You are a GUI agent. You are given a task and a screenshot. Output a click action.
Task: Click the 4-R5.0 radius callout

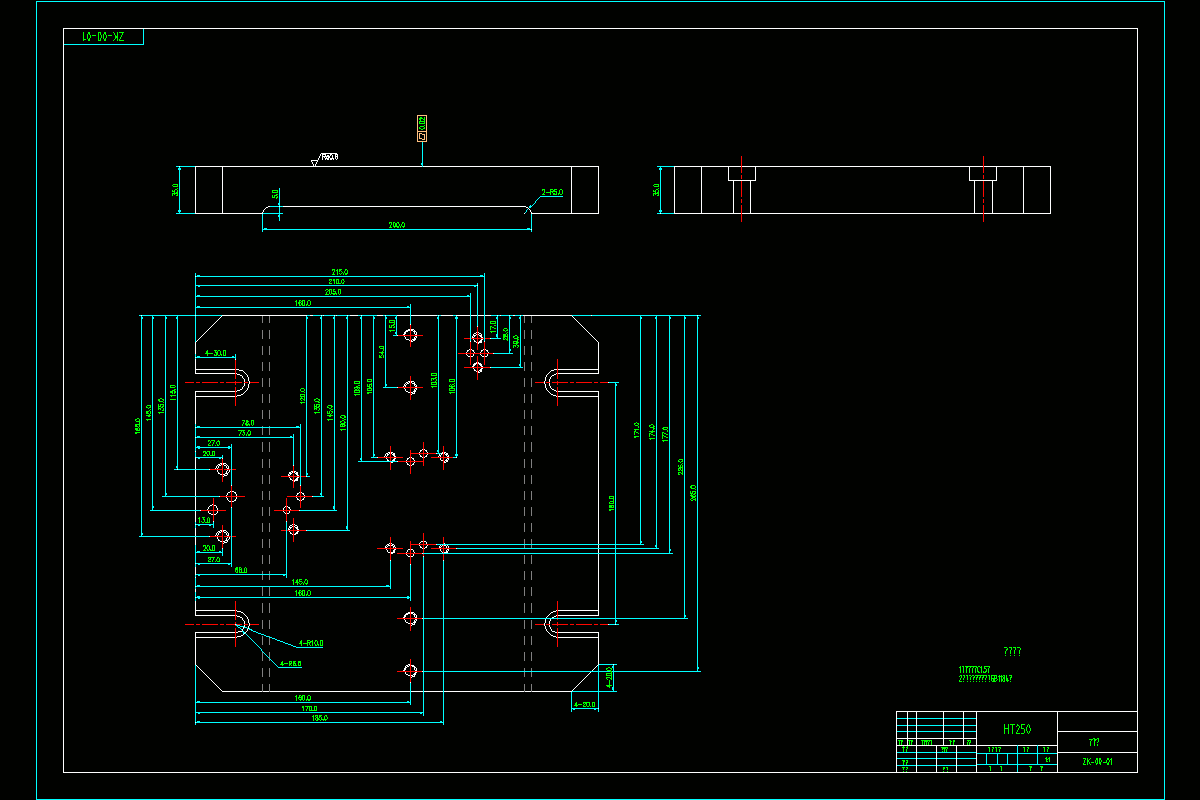(291, 663)
